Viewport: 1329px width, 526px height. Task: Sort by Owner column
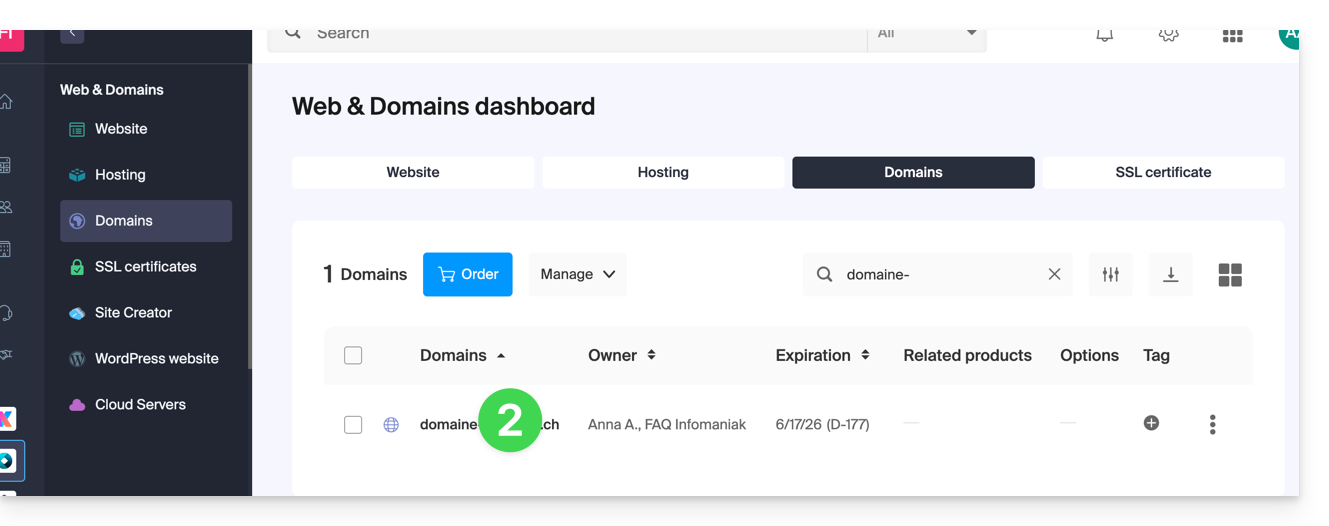[621, 355]
